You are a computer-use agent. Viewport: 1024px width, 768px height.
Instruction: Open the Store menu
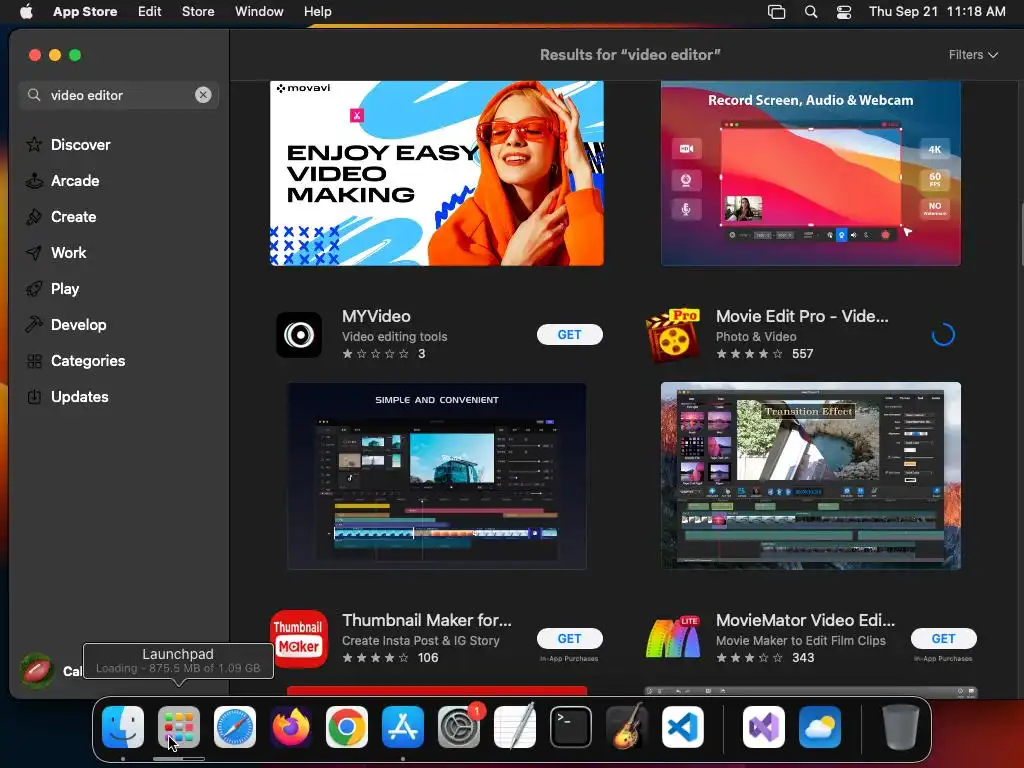coord(198,12)
